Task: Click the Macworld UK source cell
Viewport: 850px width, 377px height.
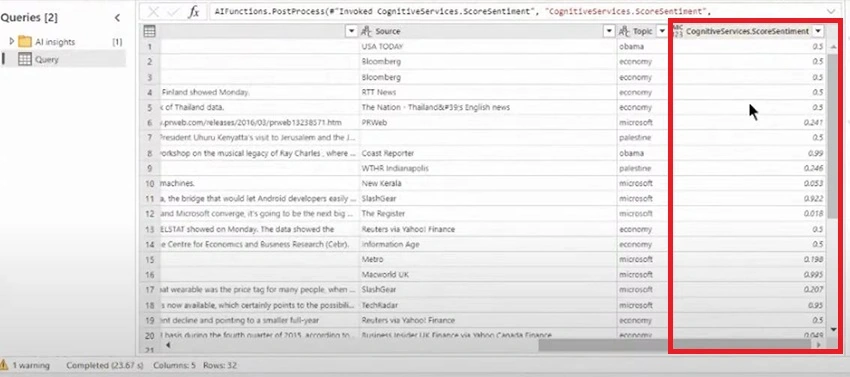Action: click(487, 274)
